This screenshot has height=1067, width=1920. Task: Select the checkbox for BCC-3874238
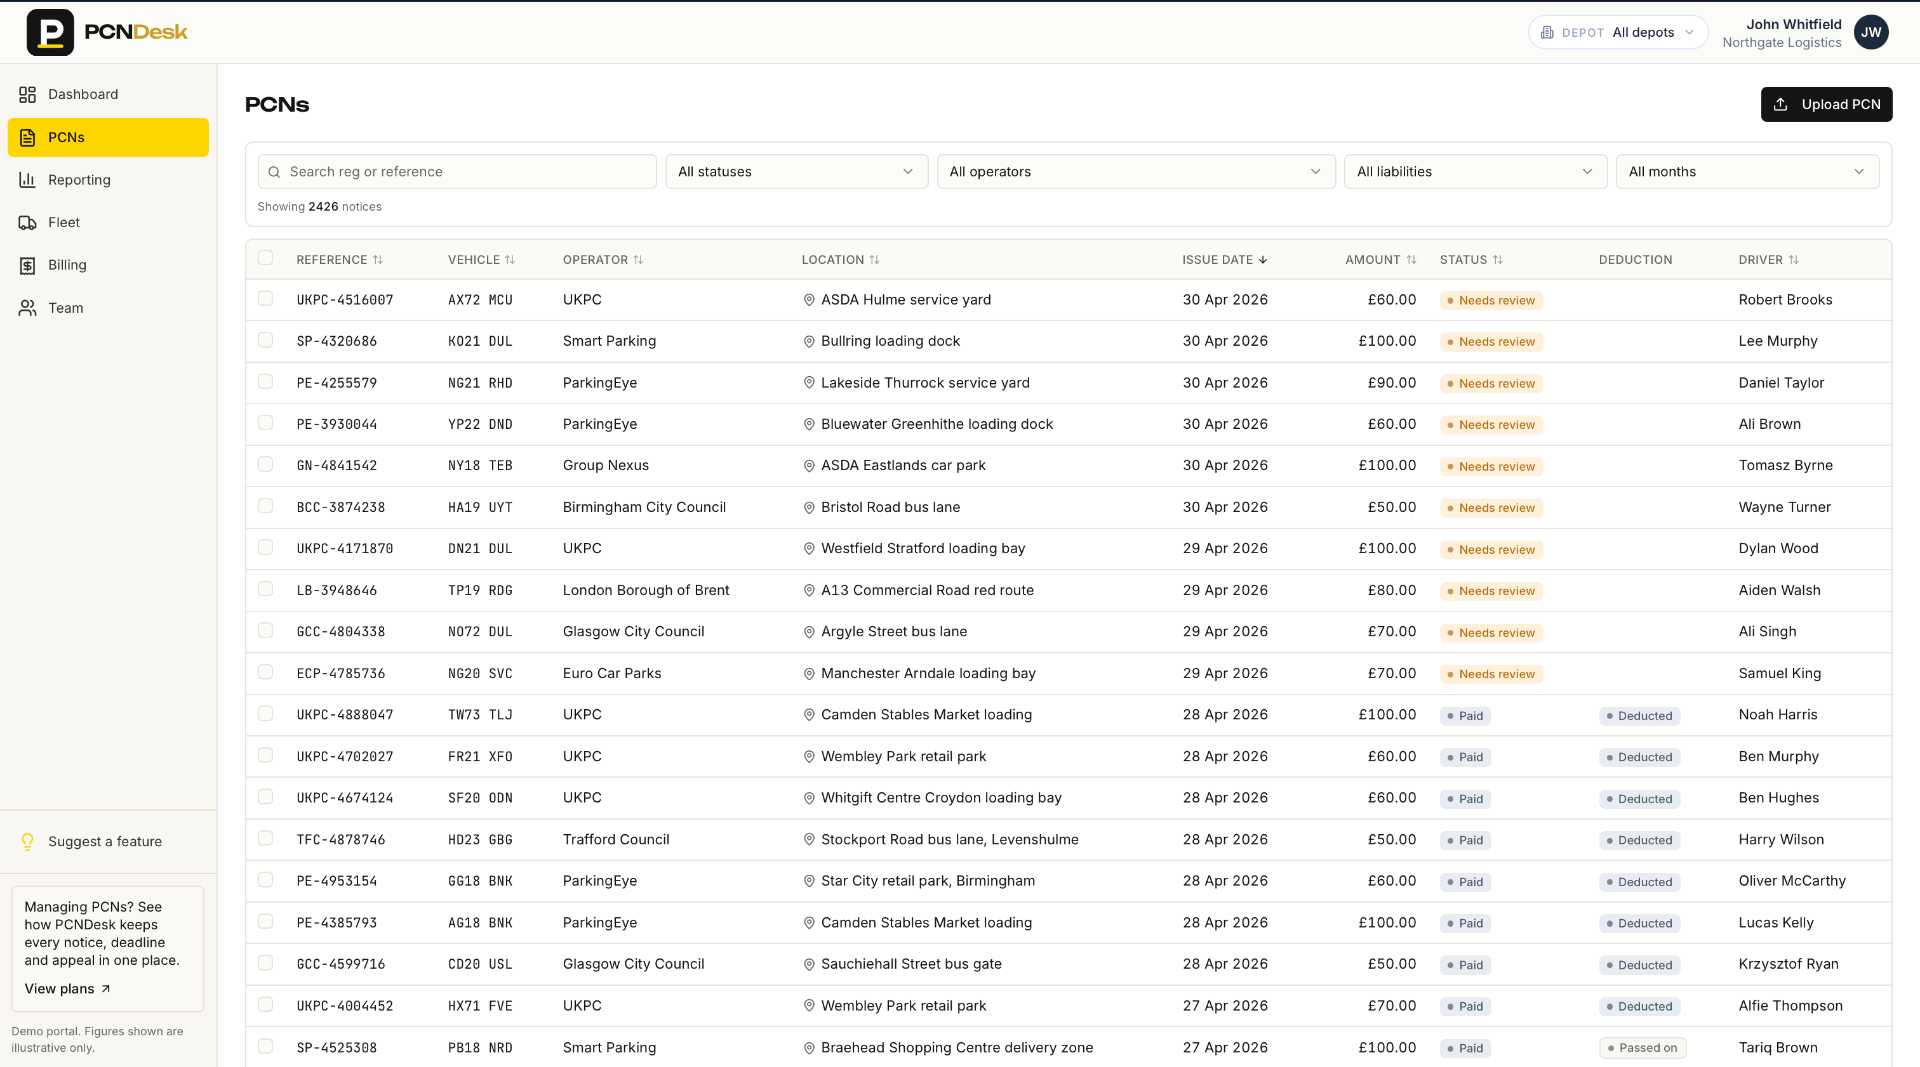[265, 506]
